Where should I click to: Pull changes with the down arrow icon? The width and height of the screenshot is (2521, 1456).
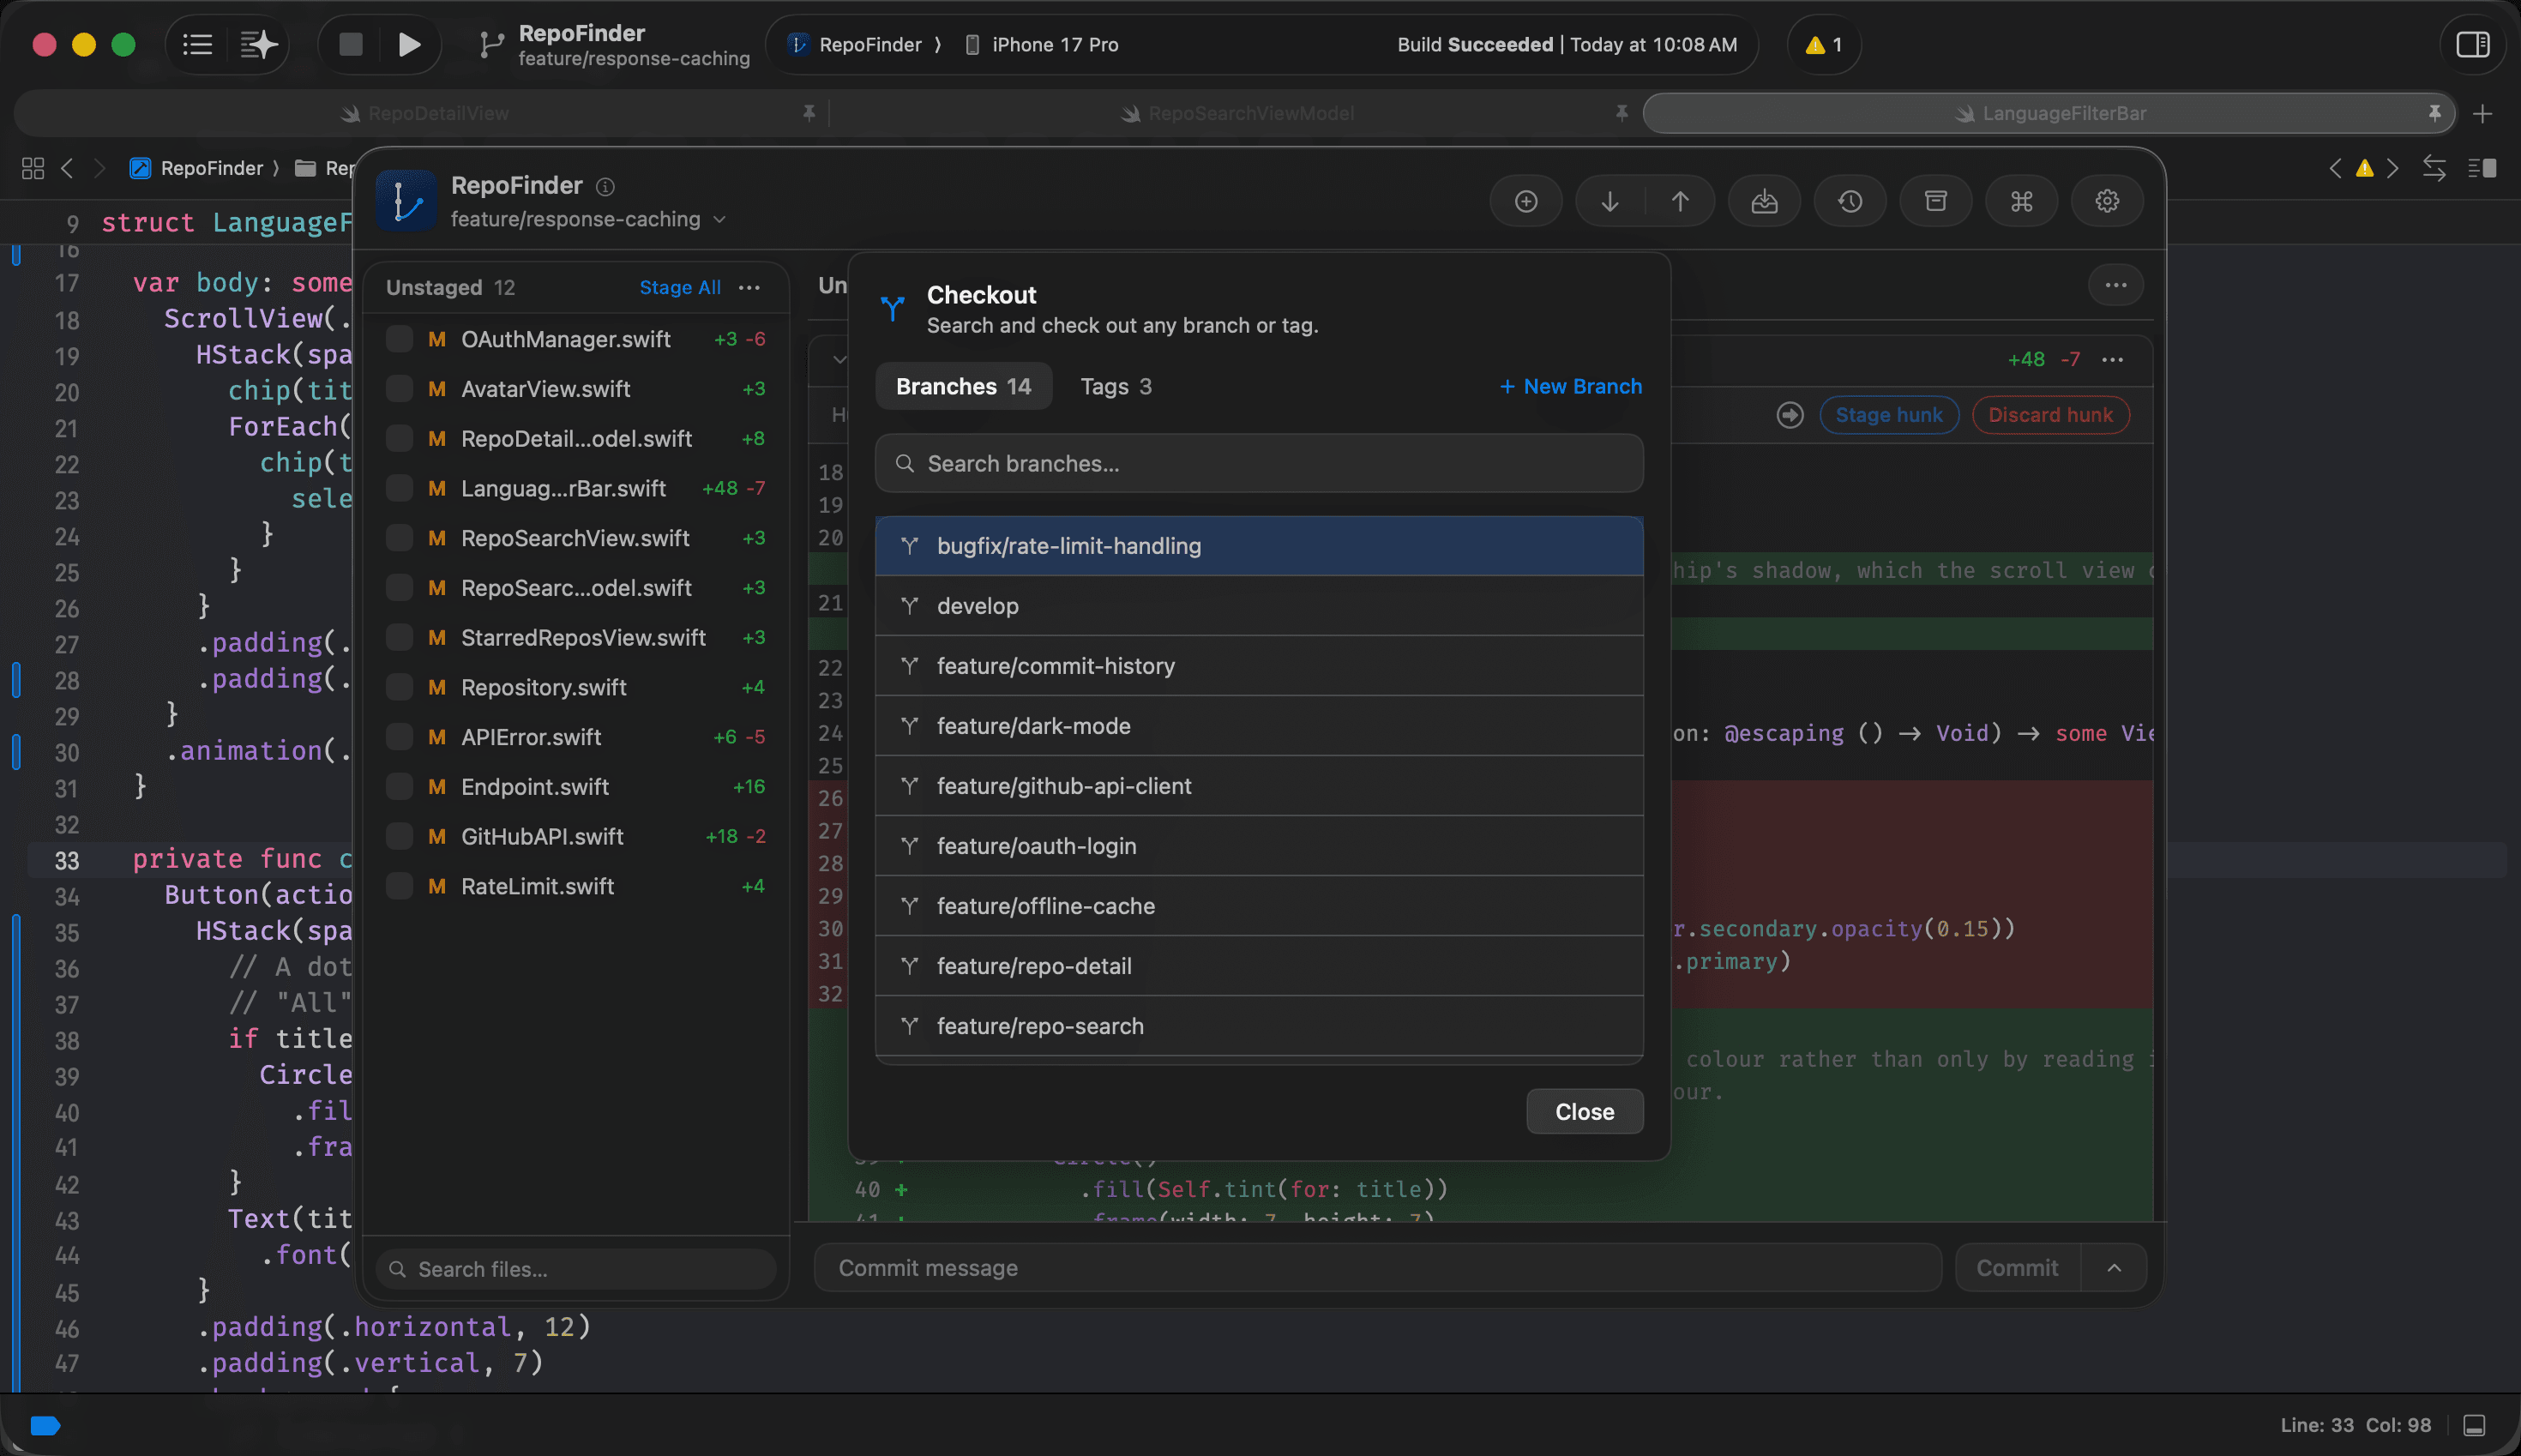(x=1610, y=201)
